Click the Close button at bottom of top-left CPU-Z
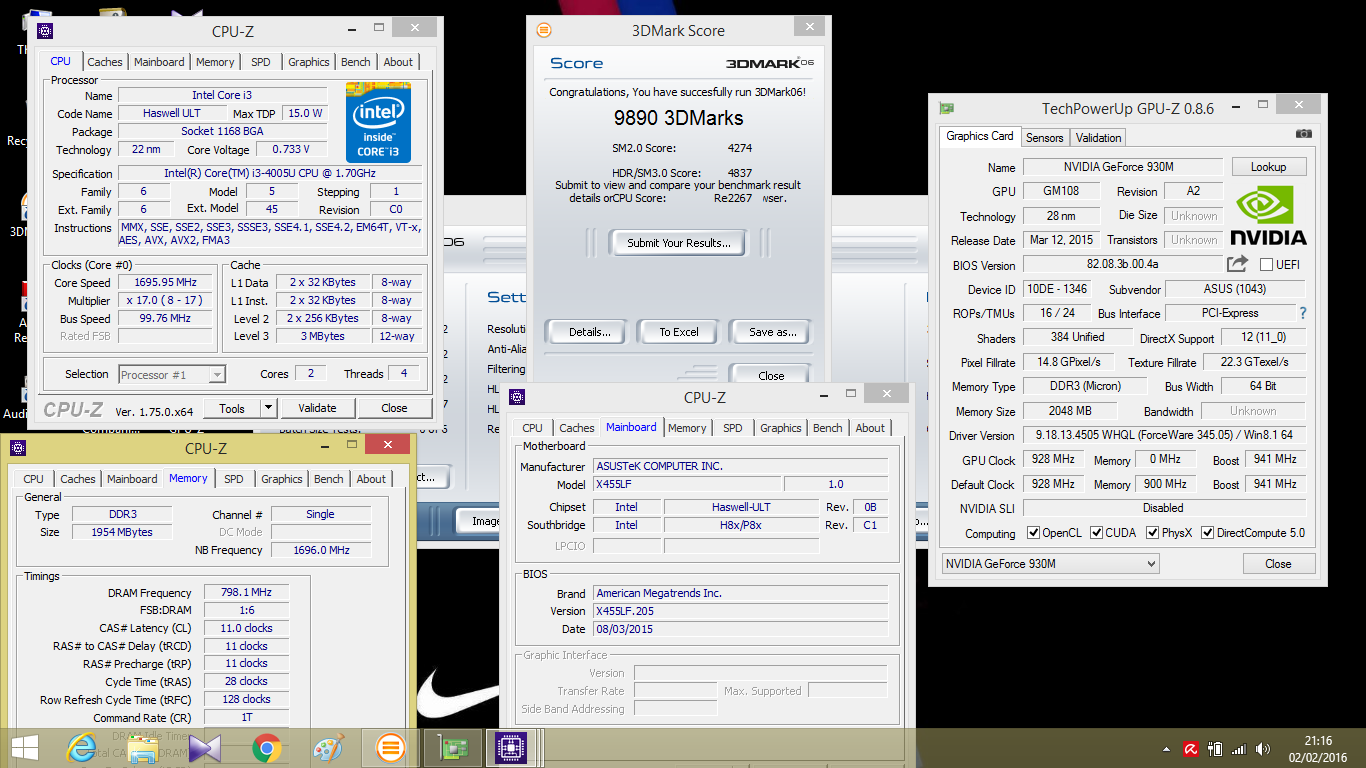The height and width of the screenshot is (768, 1366). click(394, 408)
